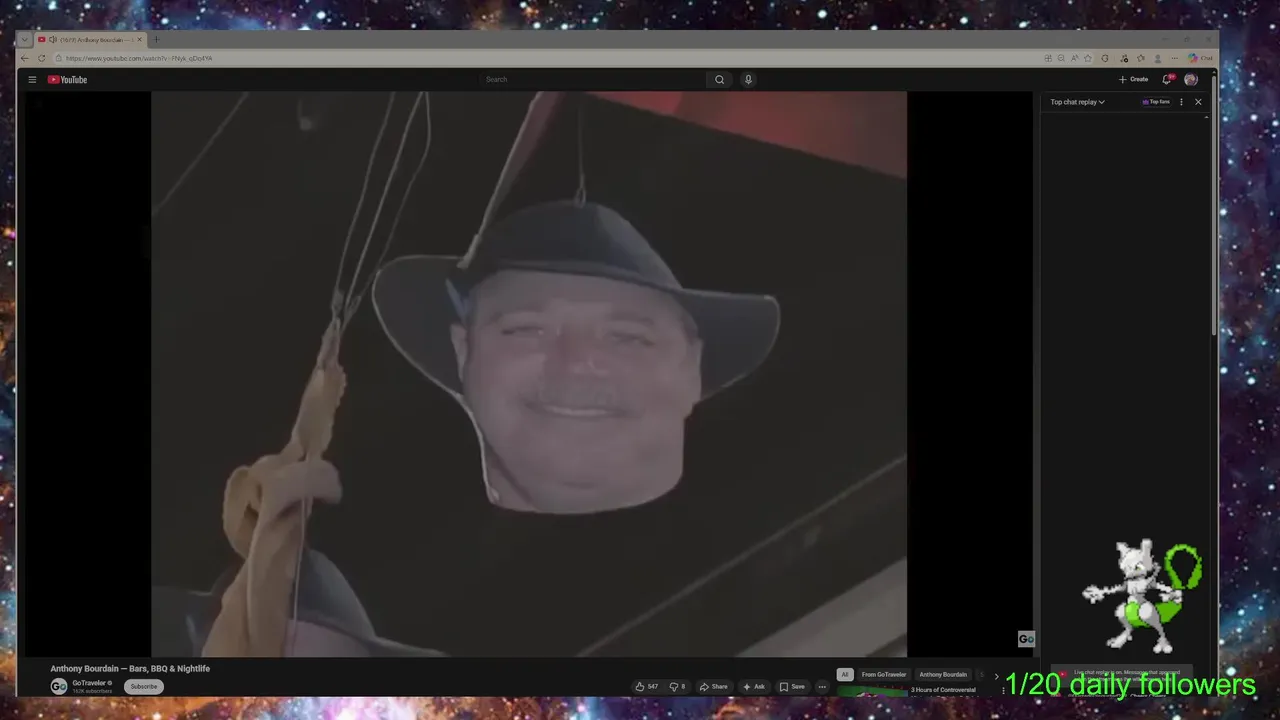Close the chat replay panel
Screen dimensions: 1280x720
tap(1198, 102)
